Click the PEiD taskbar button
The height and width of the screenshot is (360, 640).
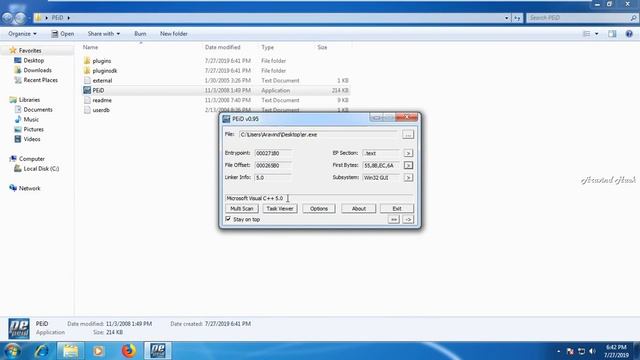[x=158, y=351]
